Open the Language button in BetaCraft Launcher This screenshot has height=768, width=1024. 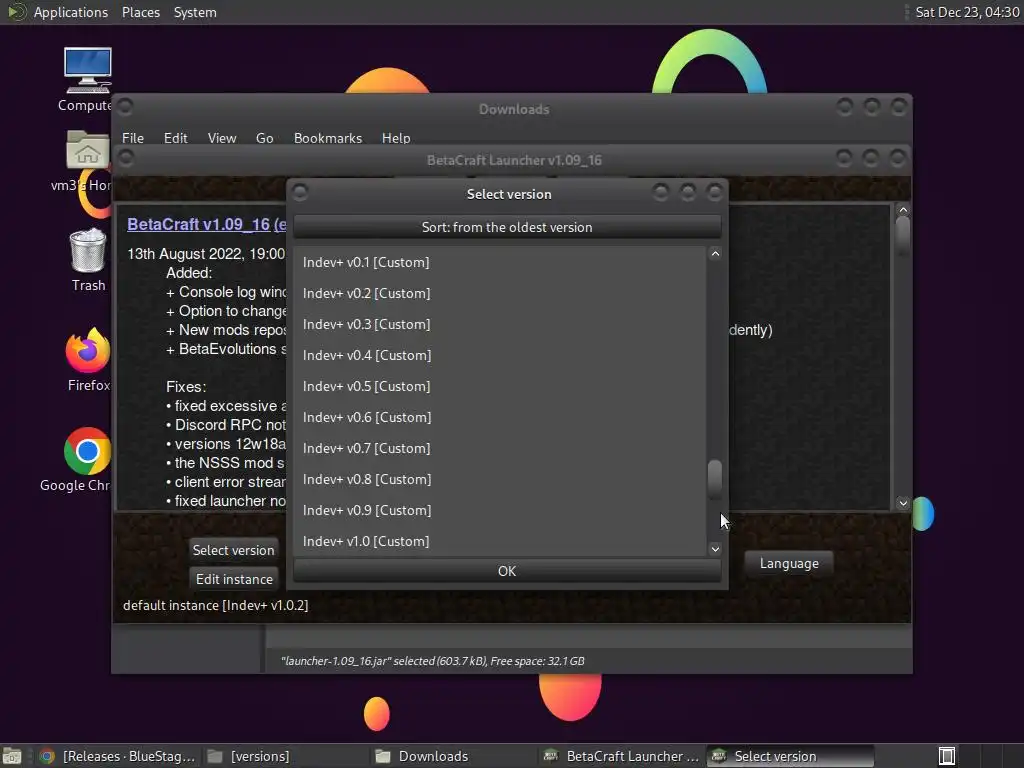[789, 564]
